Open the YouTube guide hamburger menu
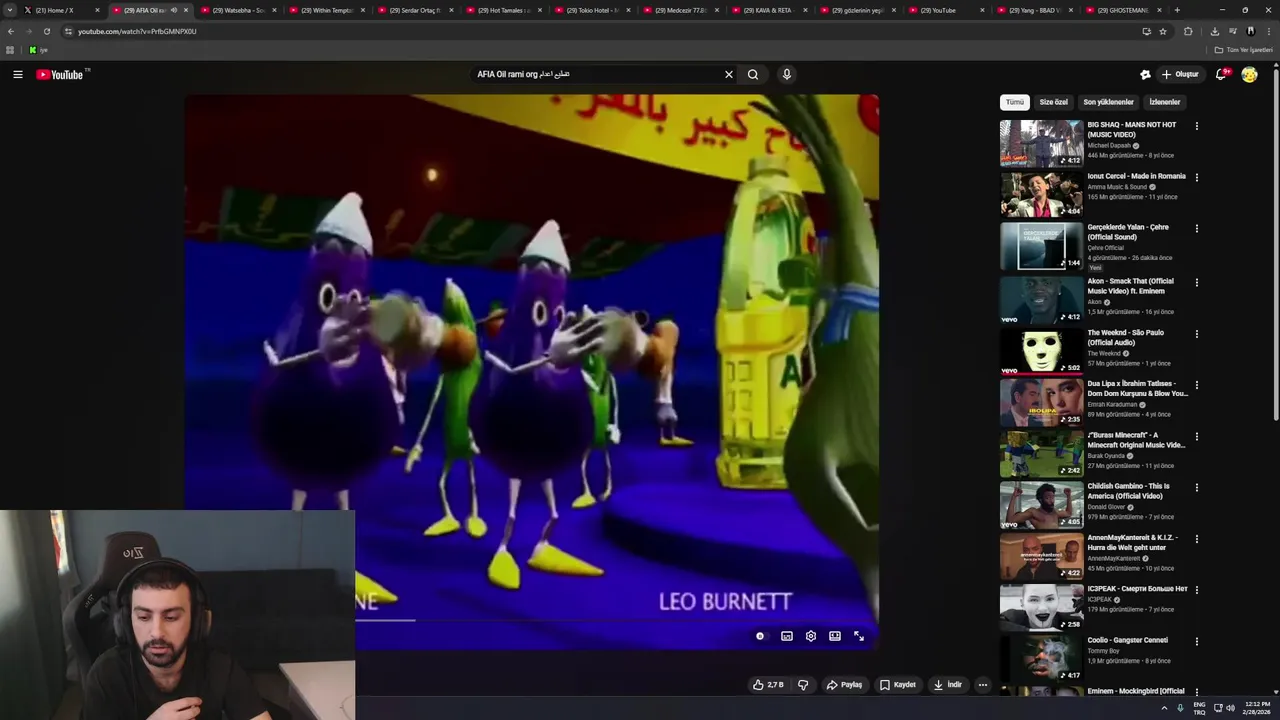The image size is (1280, 720). coord(17,74)
